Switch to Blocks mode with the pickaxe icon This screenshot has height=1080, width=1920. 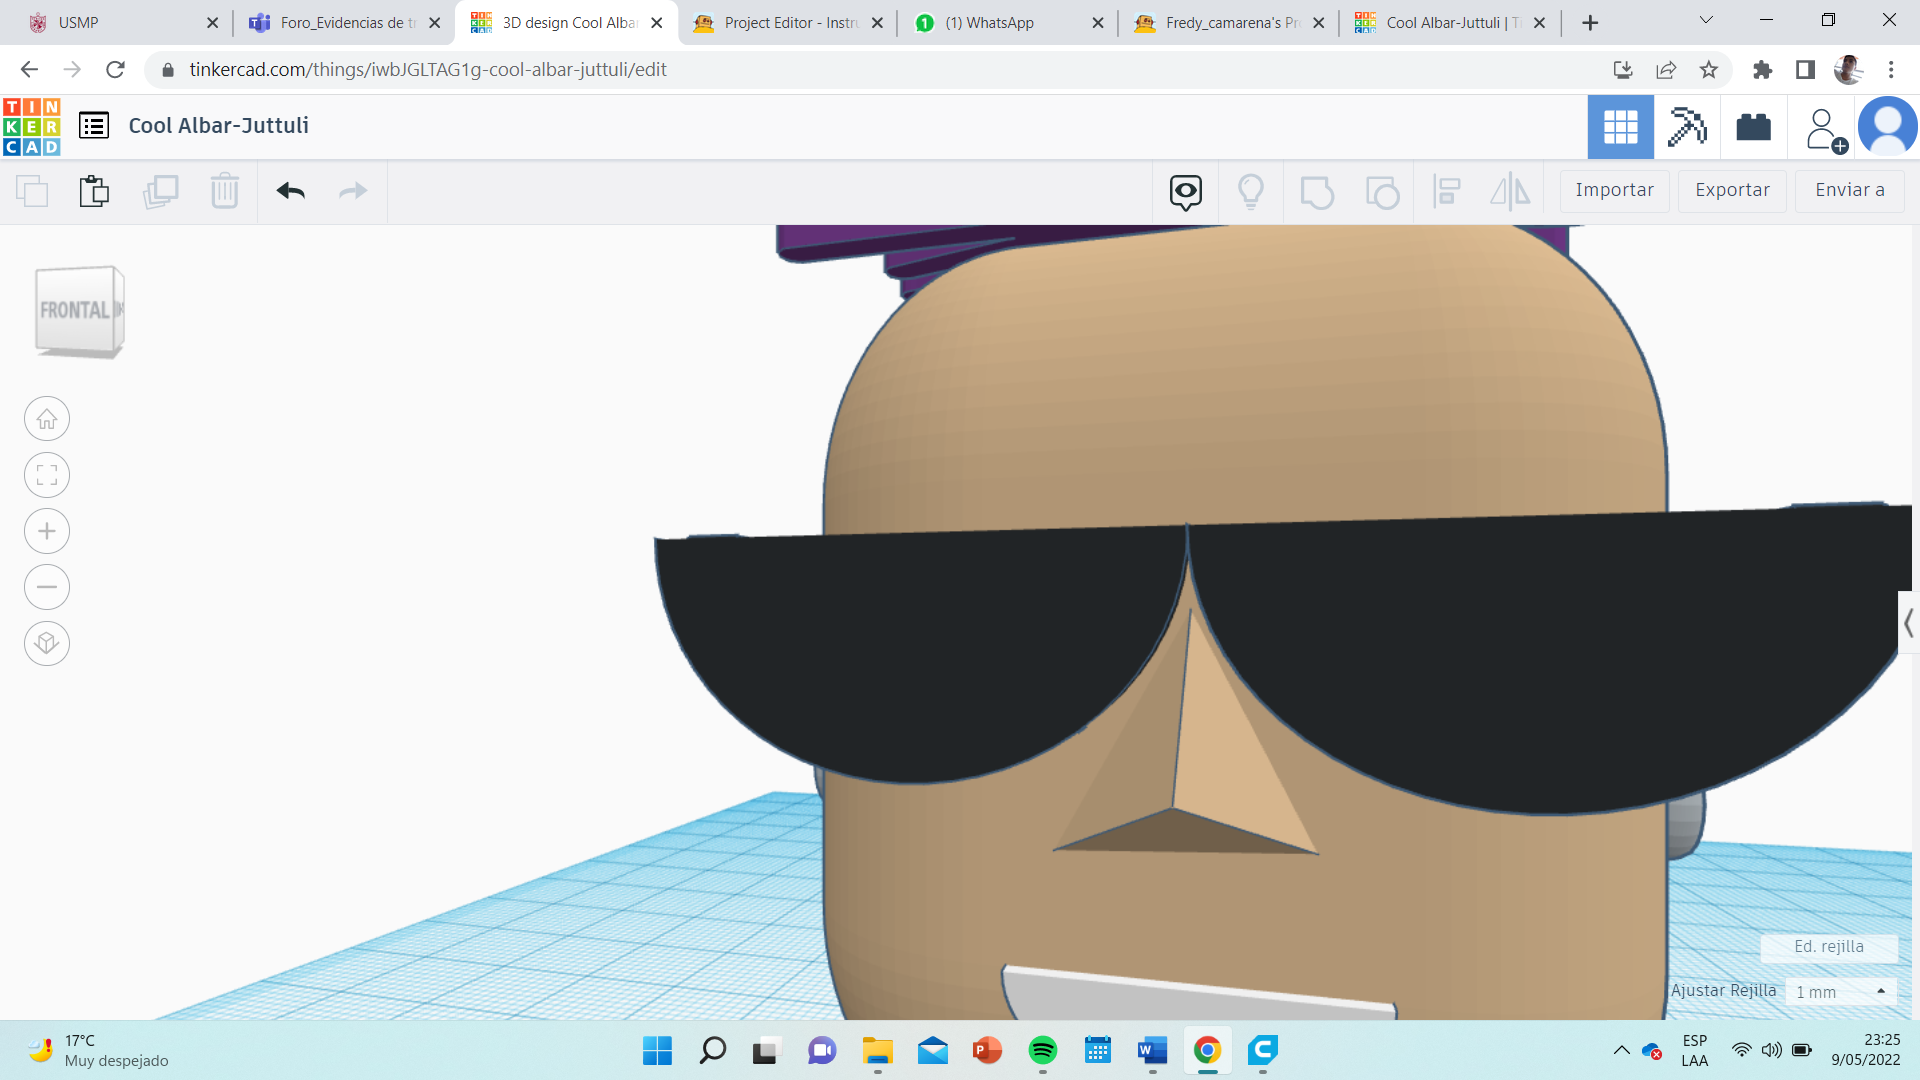tap(1687, 127)
